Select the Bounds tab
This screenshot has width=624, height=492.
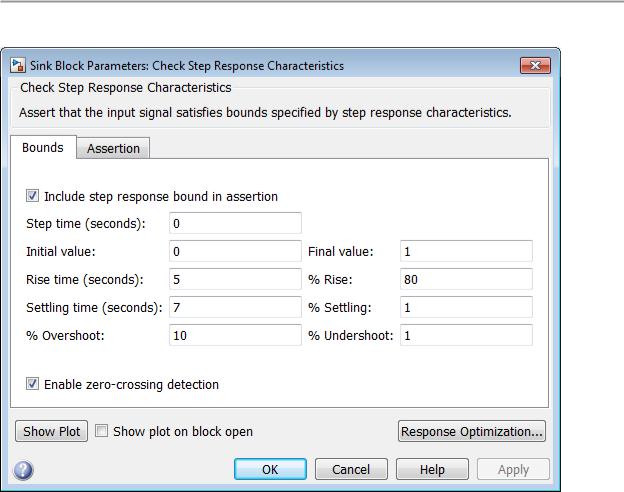pyautogui.click(x=43, y=147)
